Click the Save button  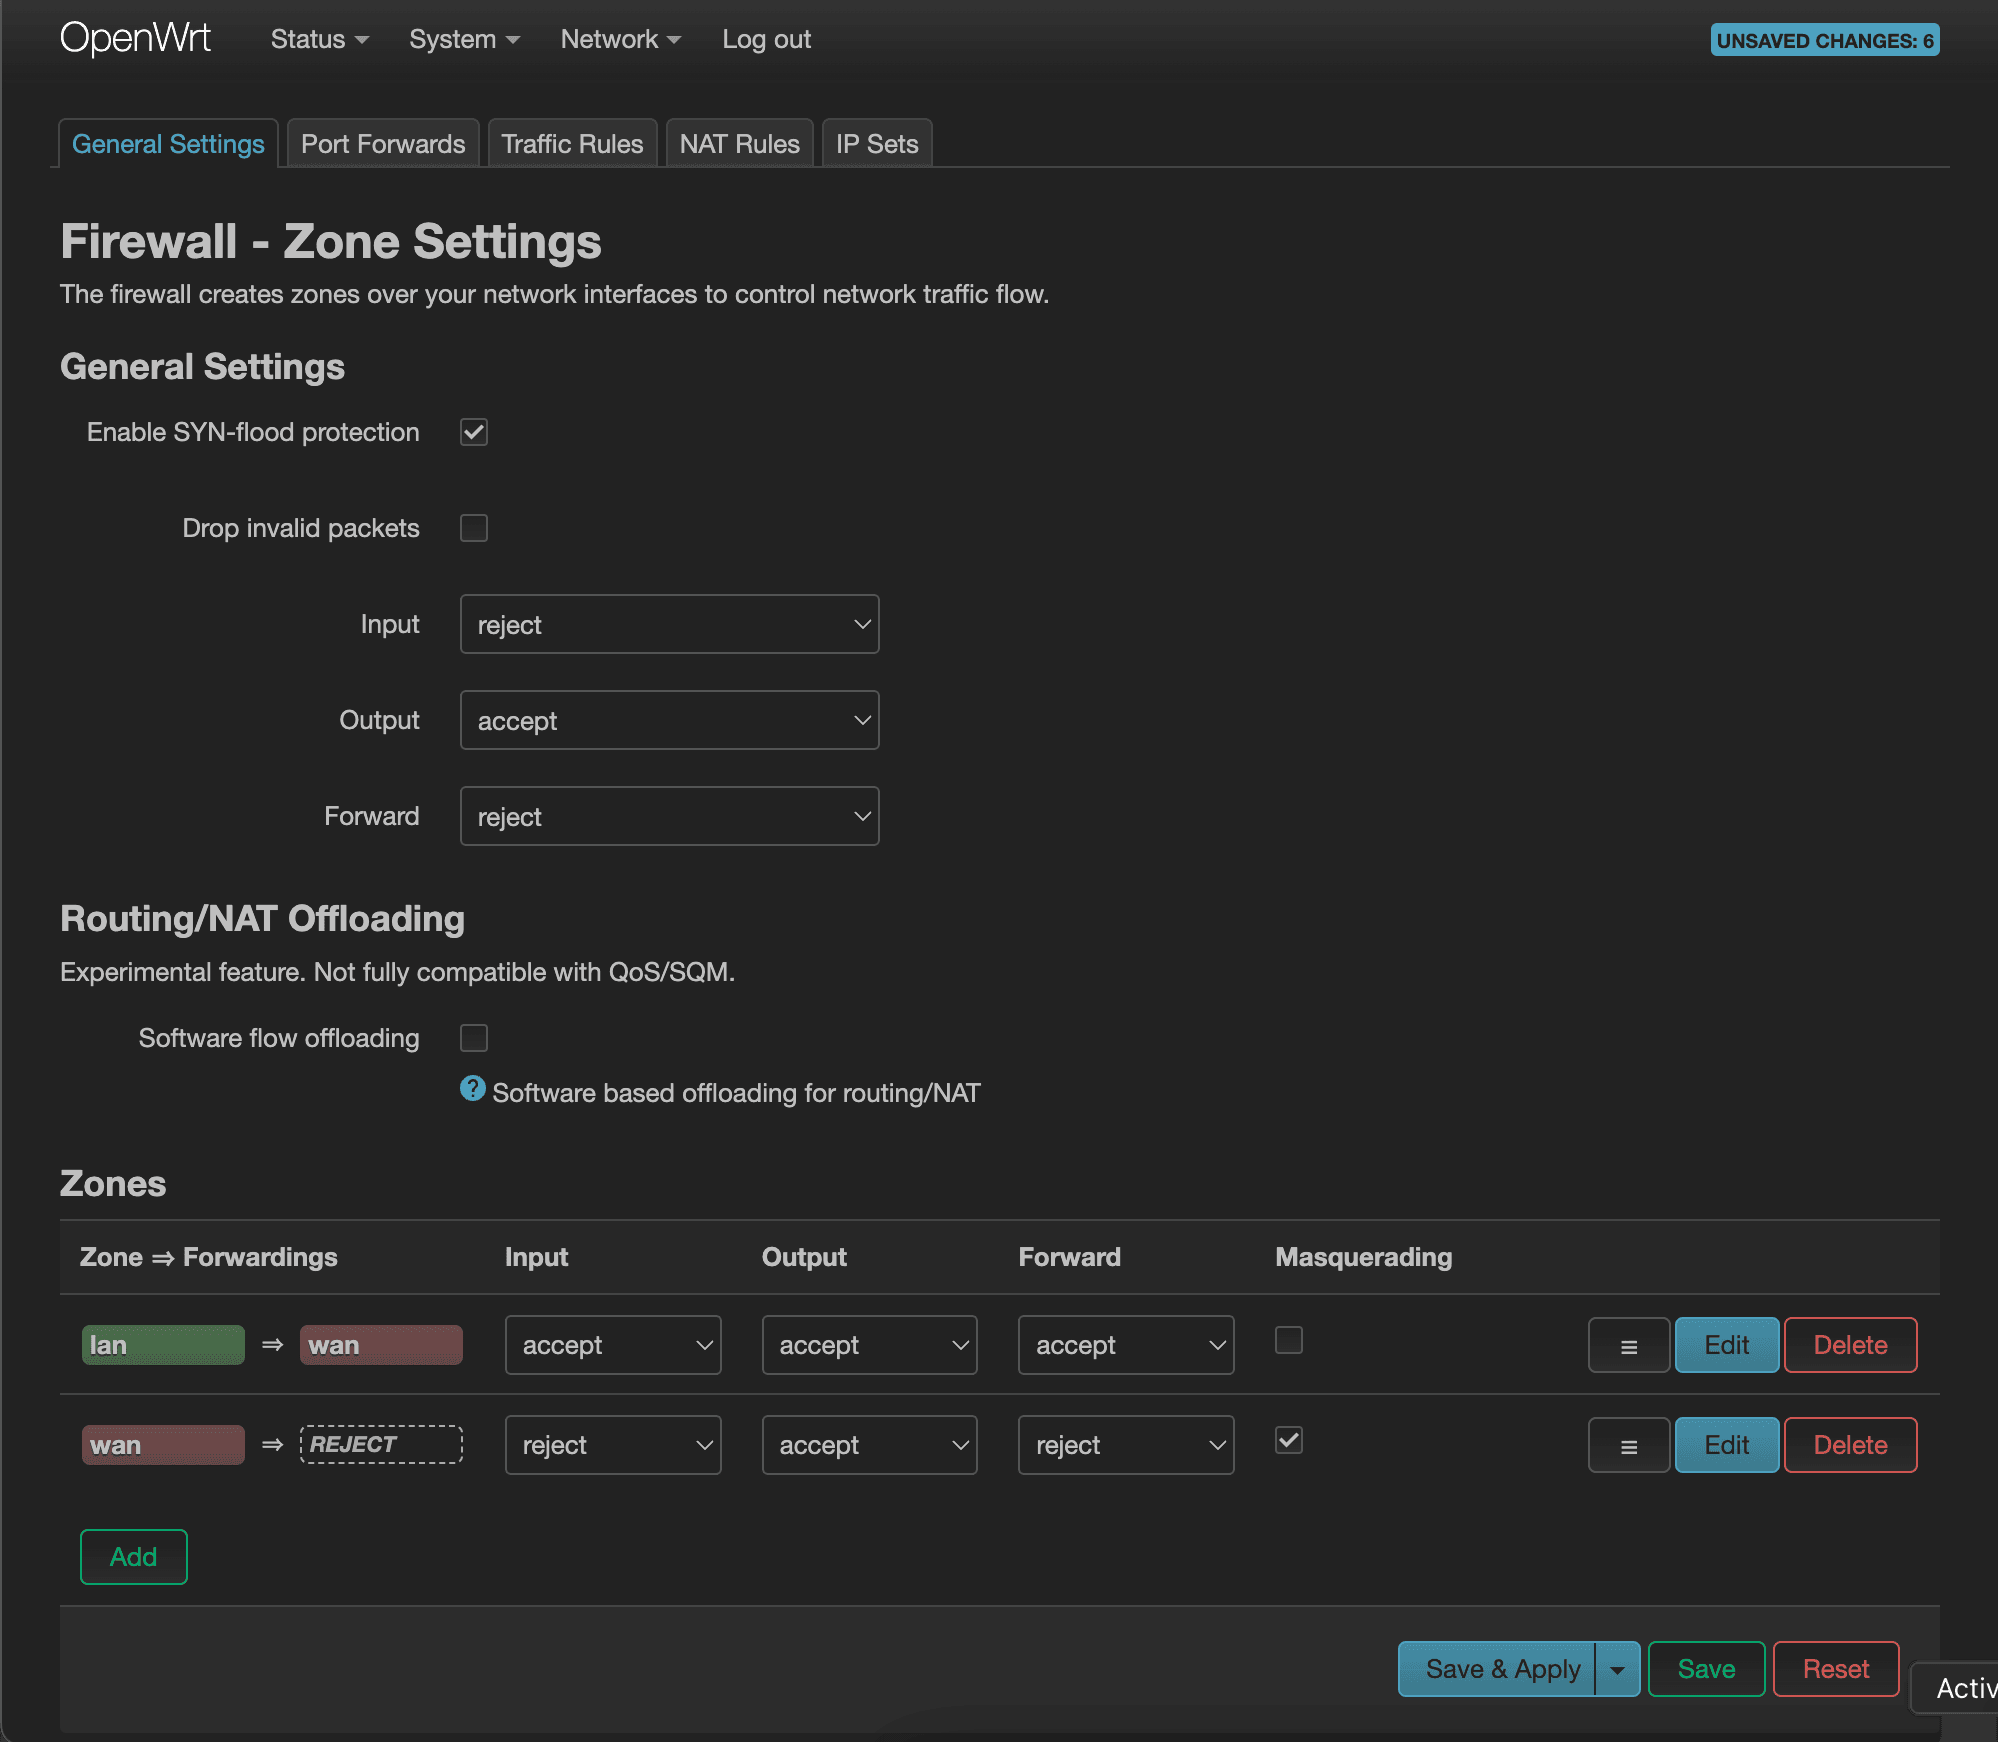coord(1706,1669)
